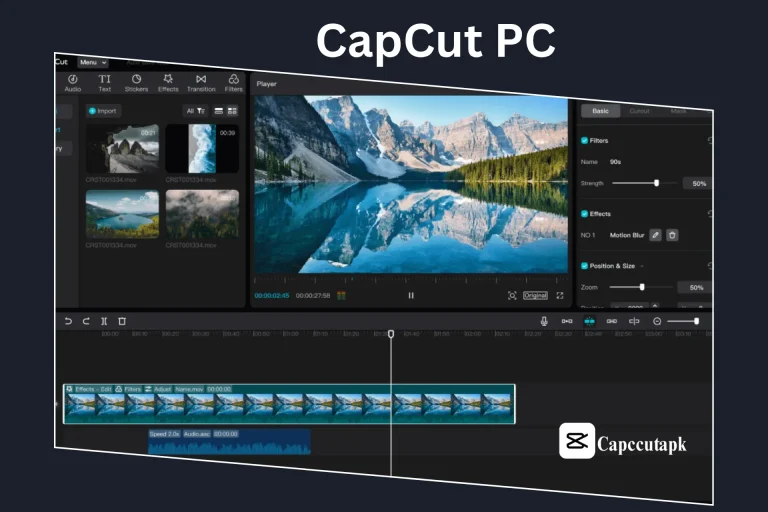The height and width of the screenshot is (512, 768).
Task: Adjust the Zoom slider in properties
Action: pos(641,287)
